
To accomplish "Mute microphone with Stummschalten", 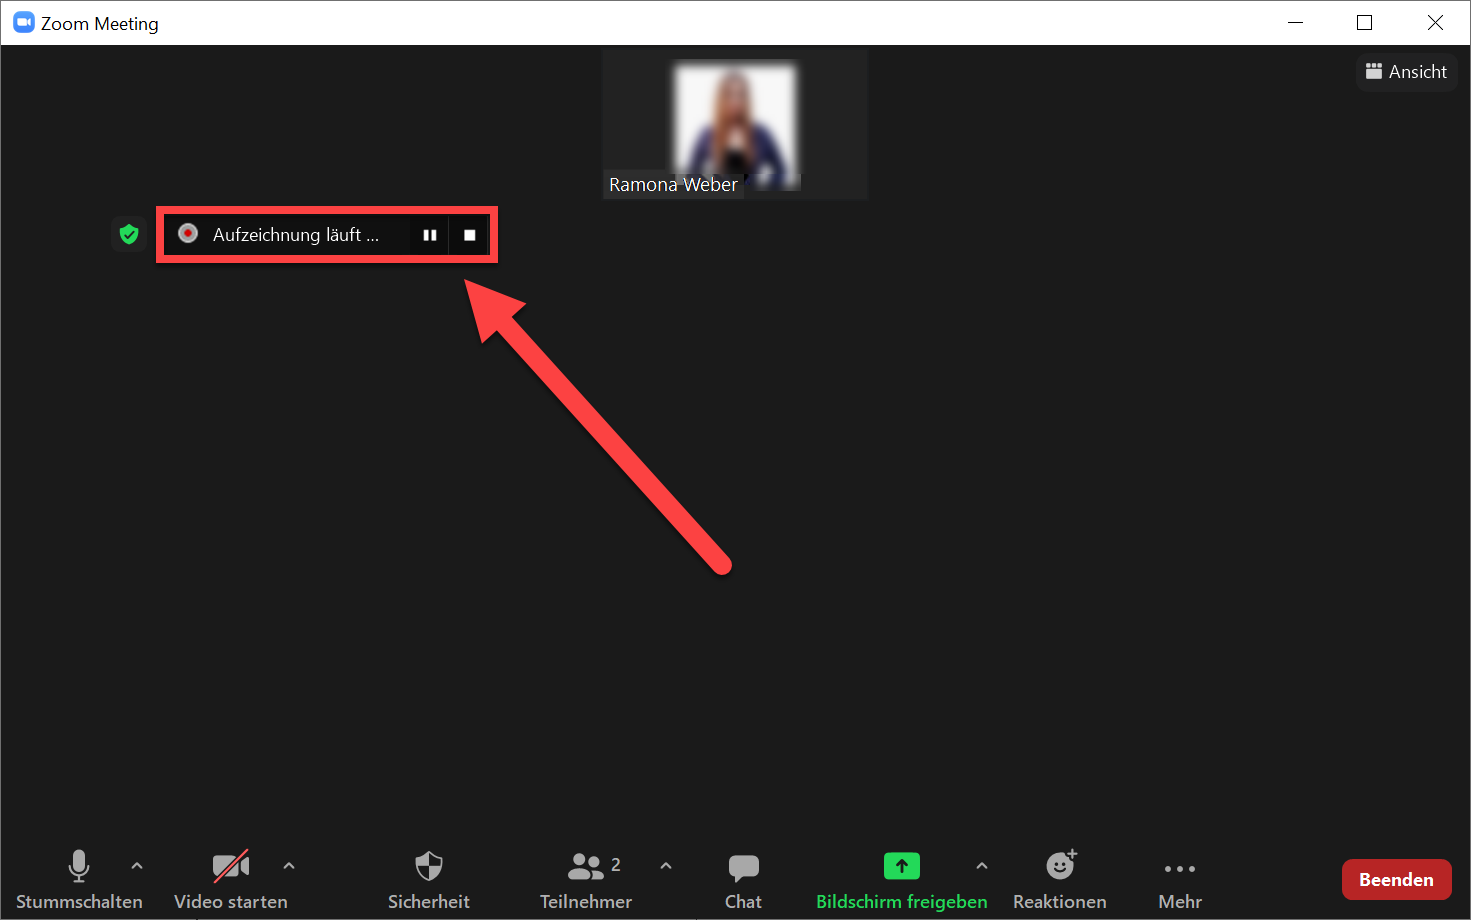I will tap(79, 880).
